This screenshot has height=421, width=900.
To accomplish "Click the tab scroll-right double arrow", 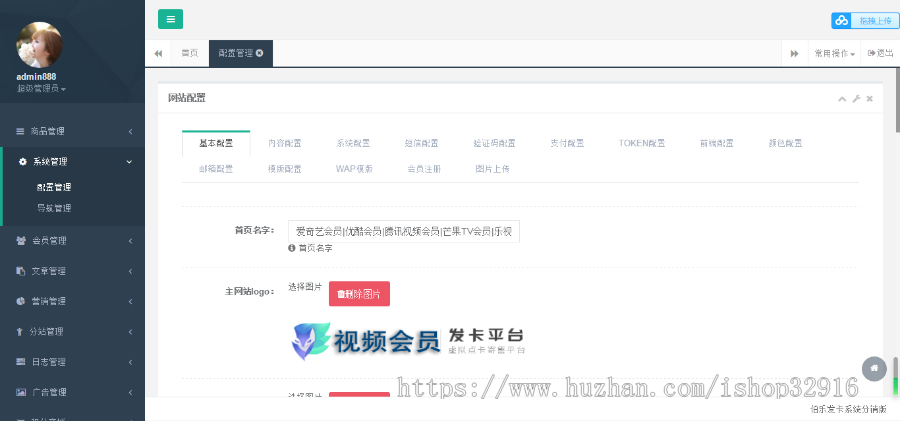I will coord(794,53).
